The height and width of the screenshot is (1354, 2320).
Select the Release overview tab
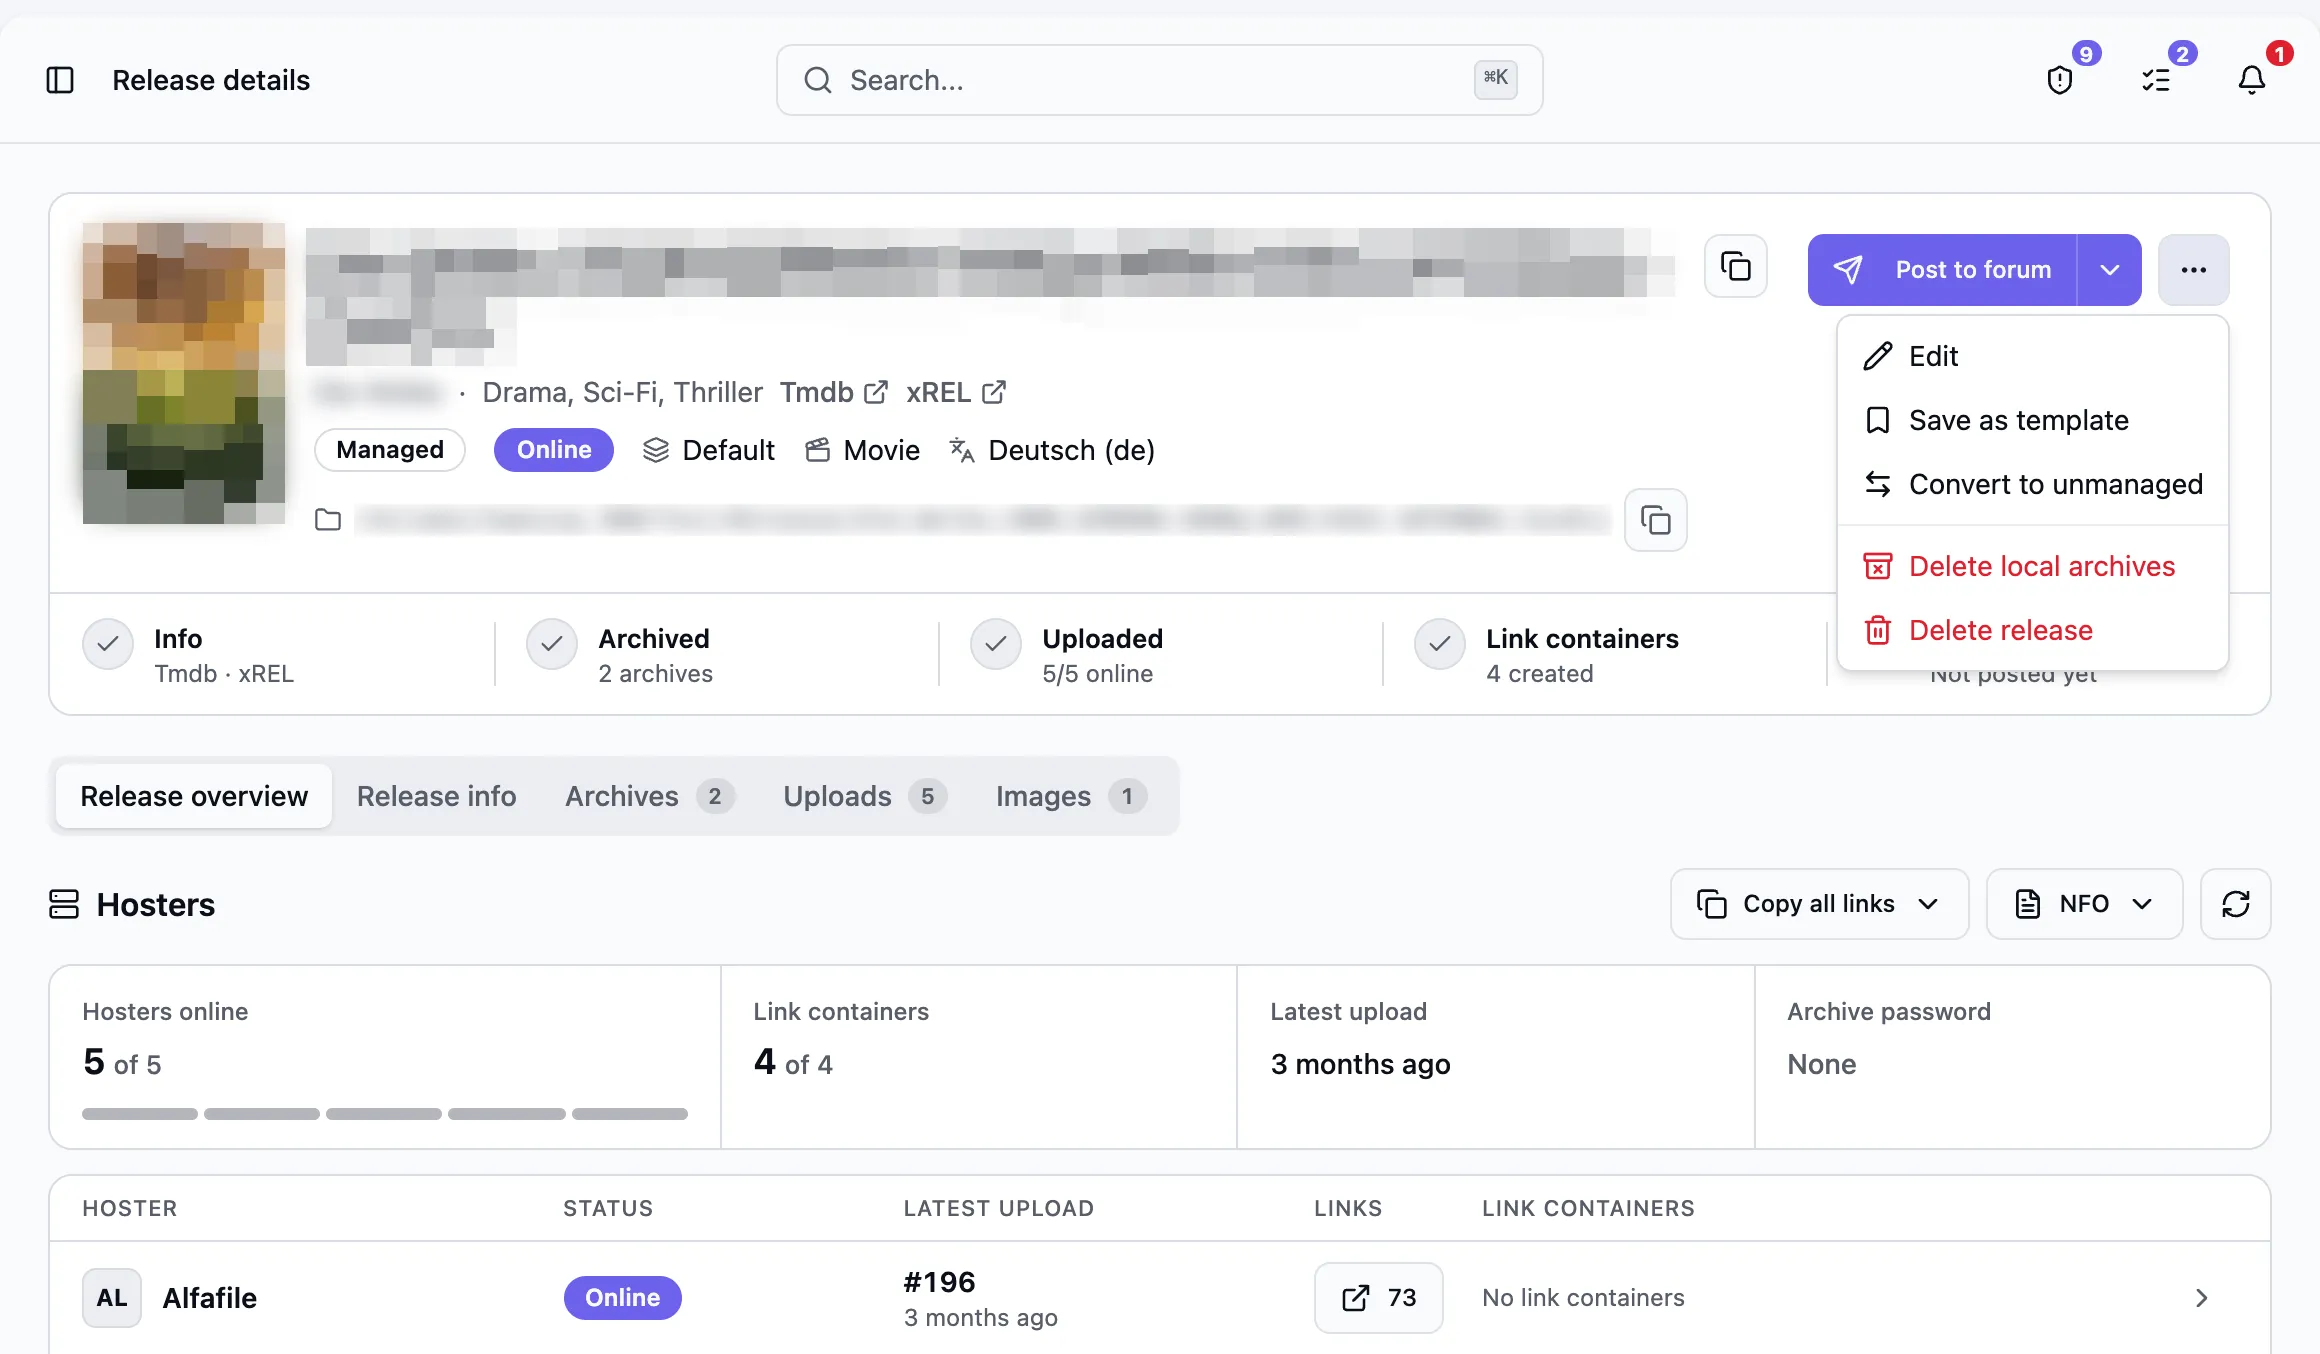click(x=194, y=796)
